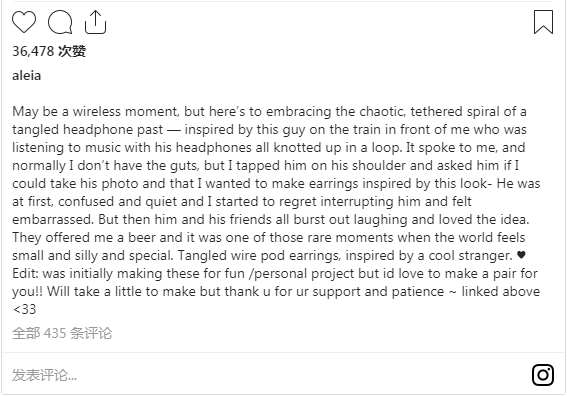The image size is (567, 396).
Task: Click the 次赞 label next to like count
Action: (72, 51)
